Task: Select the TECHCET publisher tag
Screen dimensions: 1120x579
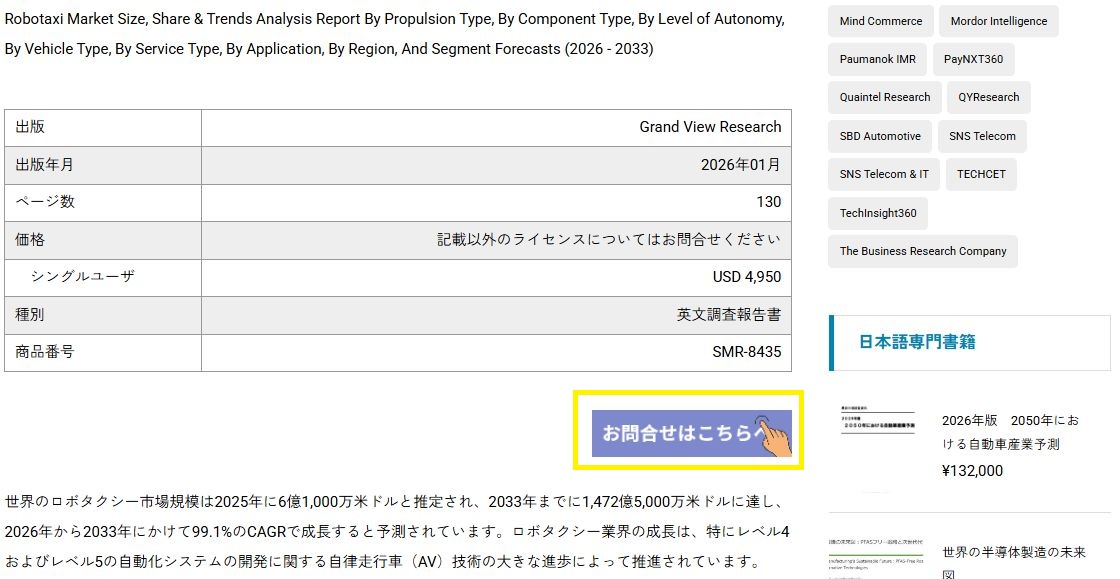Action: tap(980, 174)
